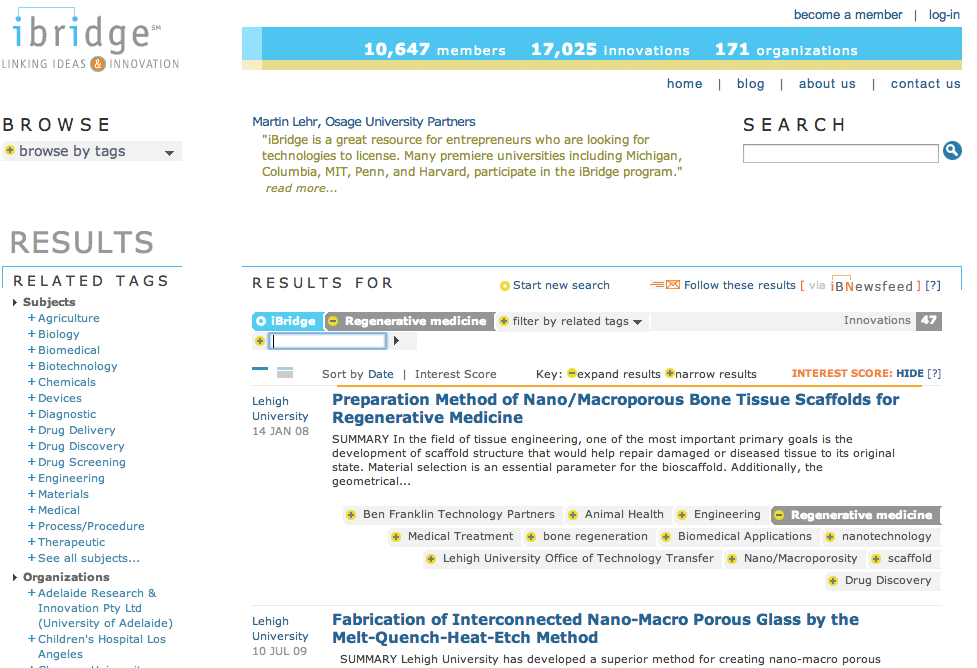
Task: Click become a member
Action: click(x=847, y=14)
